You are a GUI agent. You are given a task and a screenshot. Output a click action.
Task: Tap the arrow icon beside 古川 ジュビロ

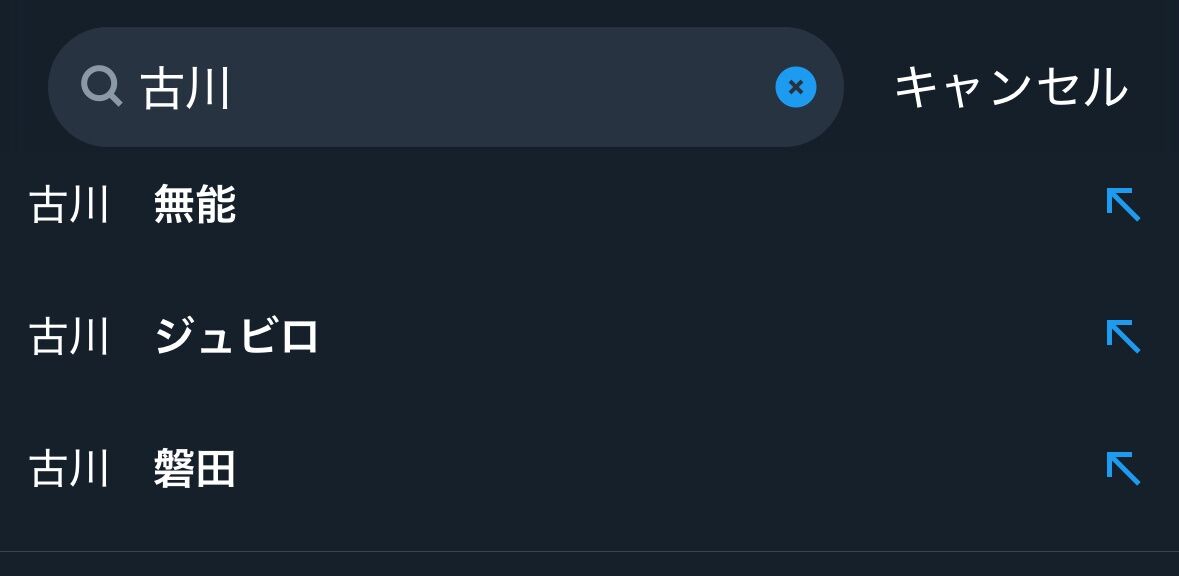pos(1123,337)
